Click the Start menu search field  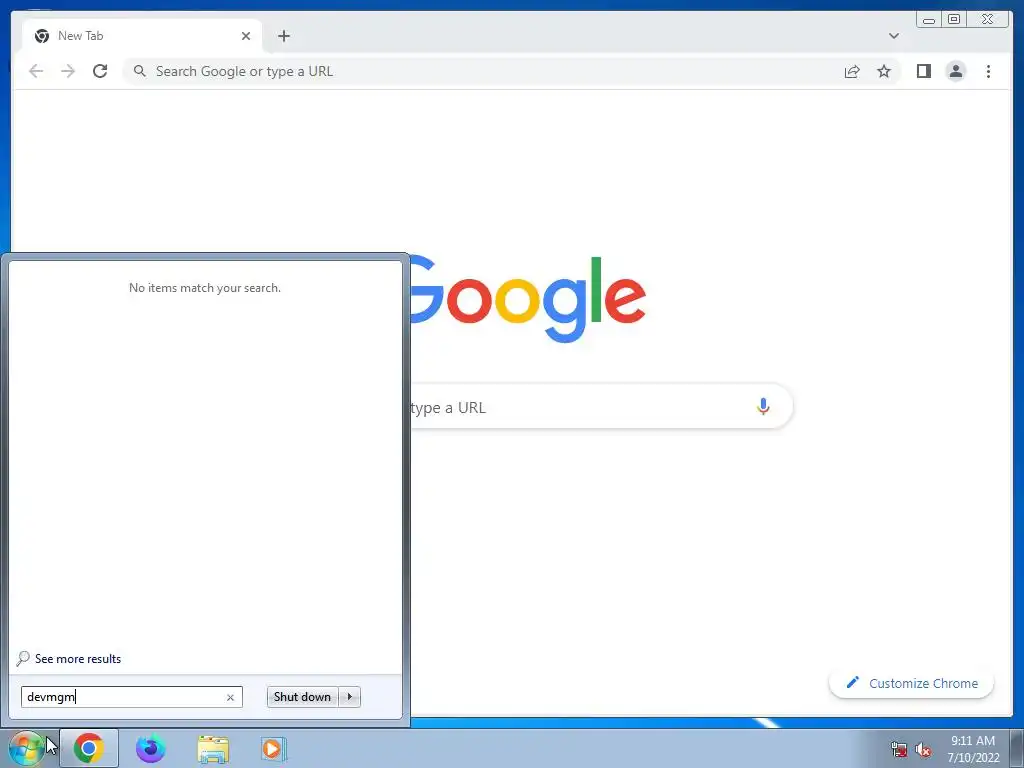[131, 697]
